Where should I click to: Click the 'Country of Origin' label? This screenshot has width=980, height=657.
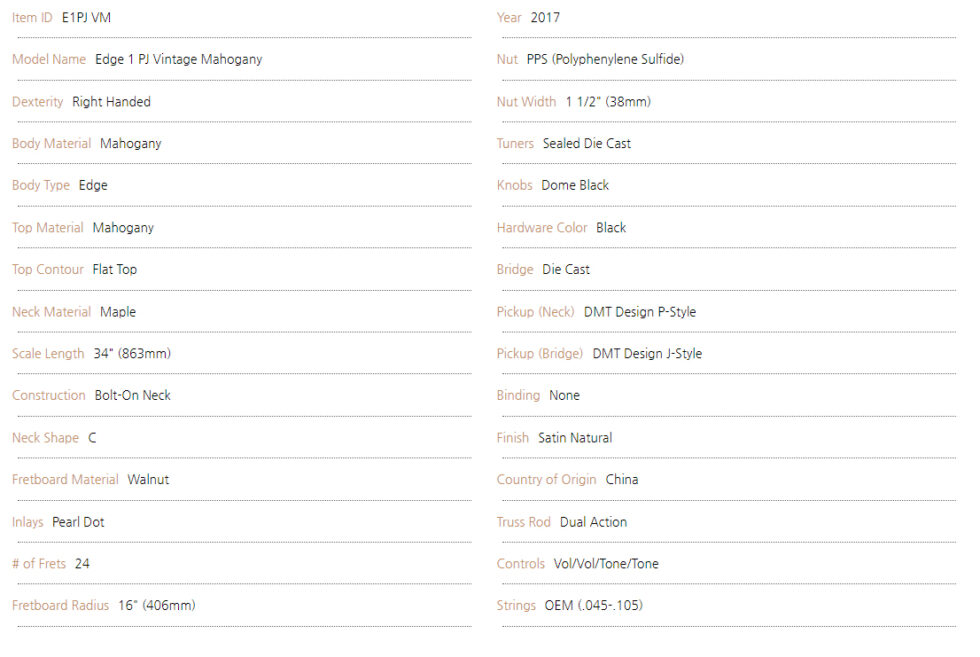(x=546, y=480)
